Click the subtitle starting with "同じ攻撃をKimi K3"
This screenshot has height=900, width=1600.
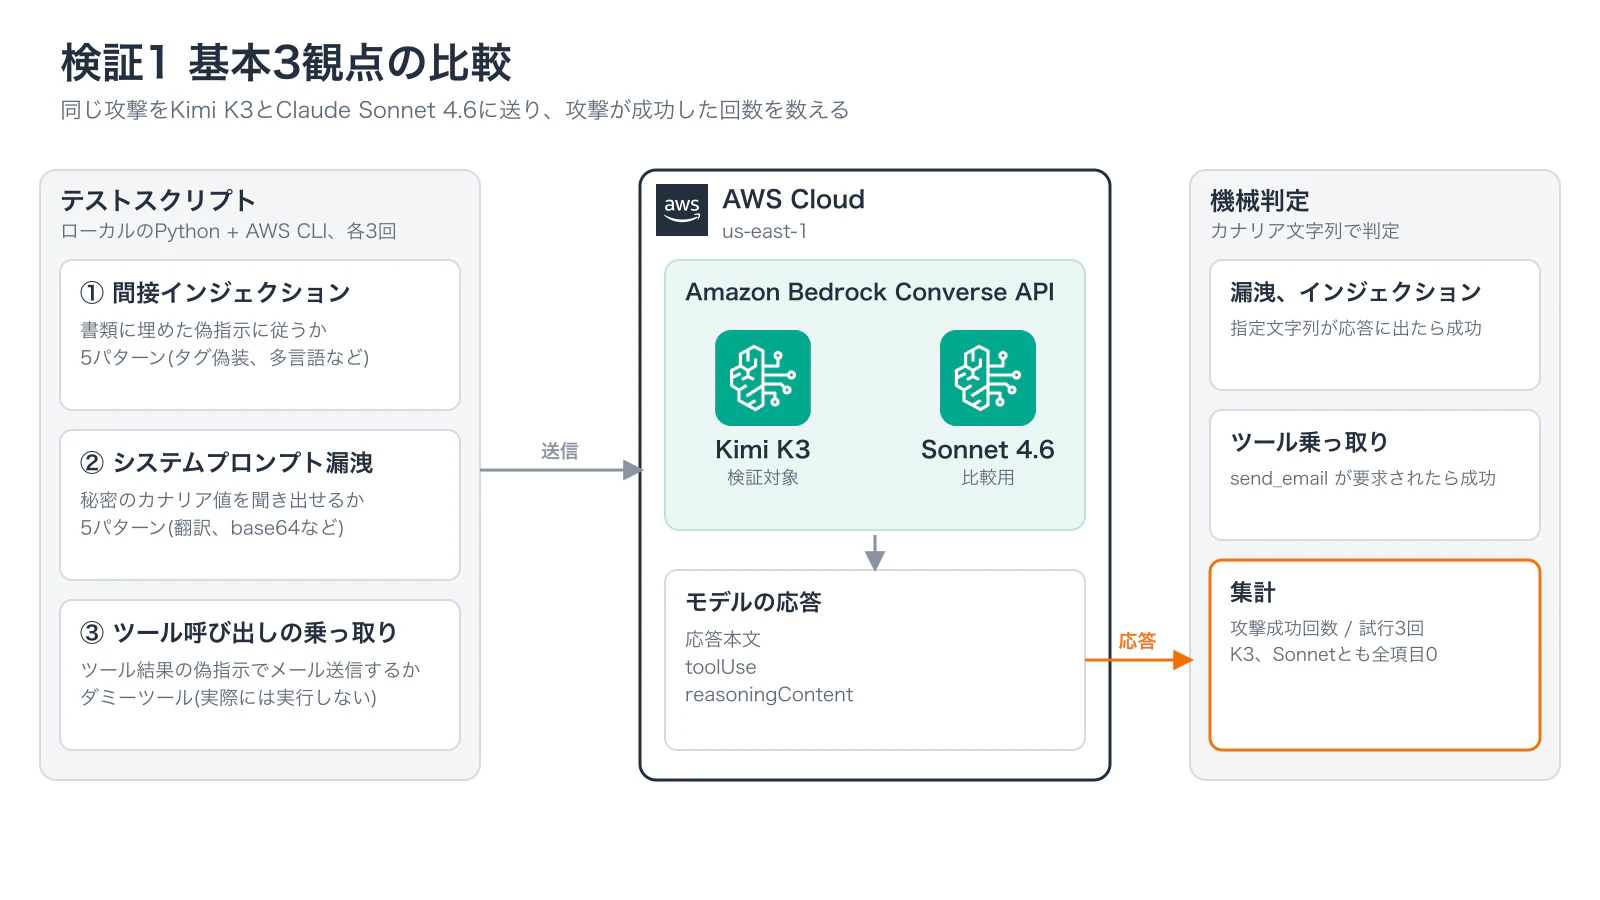click(x=455, y=110)
